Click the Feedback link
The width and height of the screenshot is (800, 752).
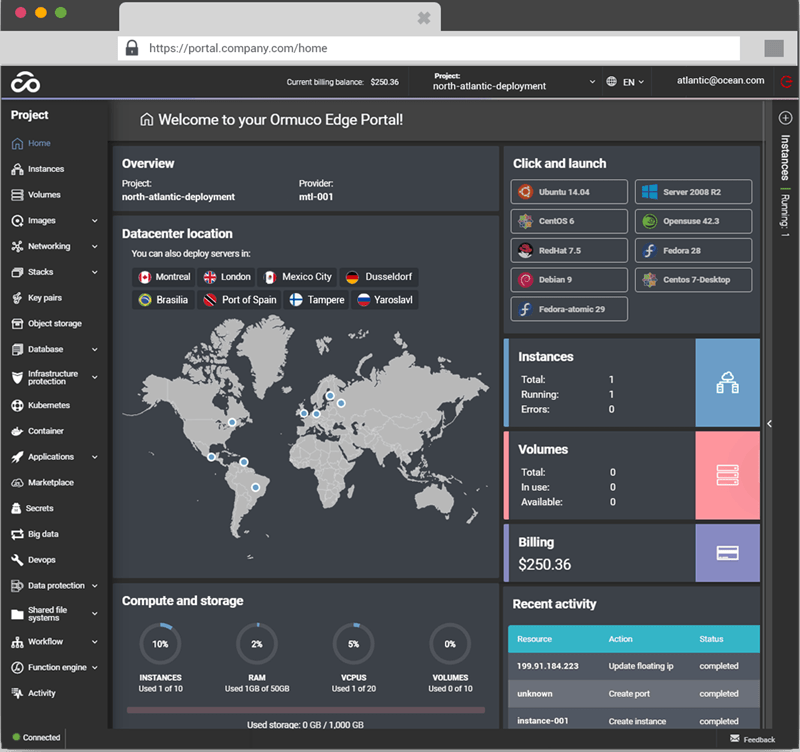click(x=759, y=739)
